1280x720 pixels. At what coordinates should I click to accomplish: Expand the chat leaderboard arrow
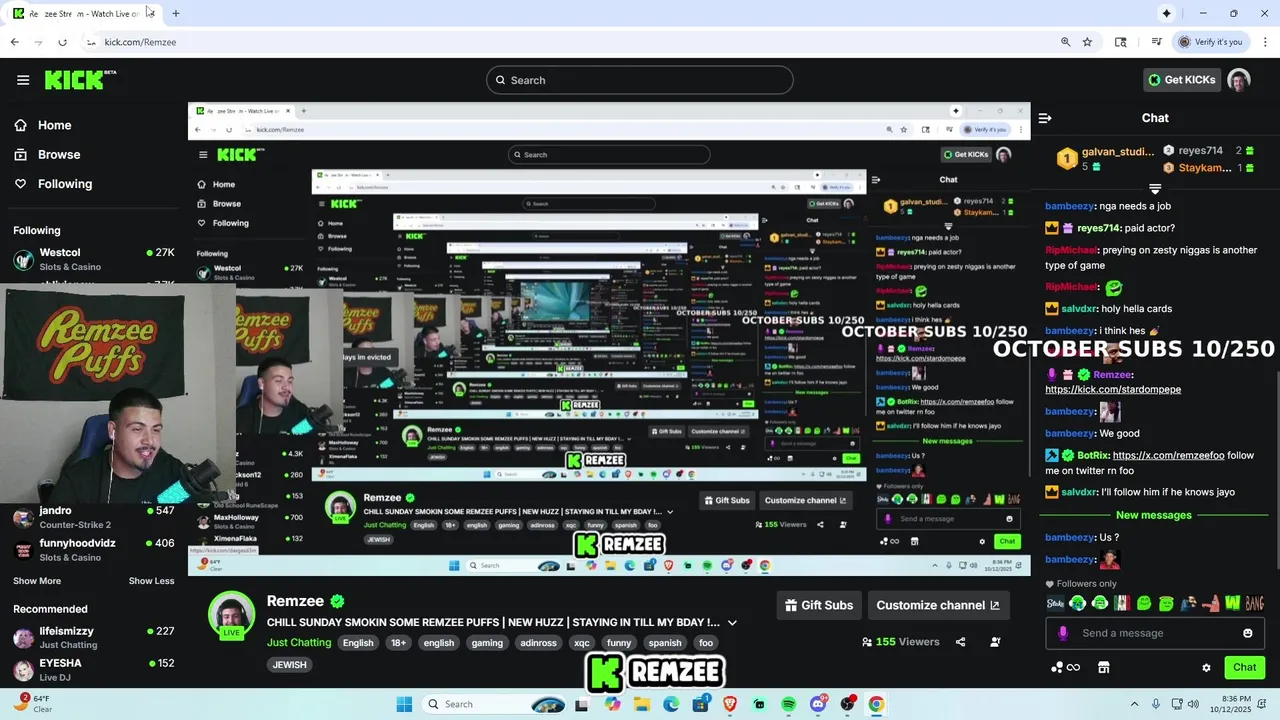[x=1155, y=189]
